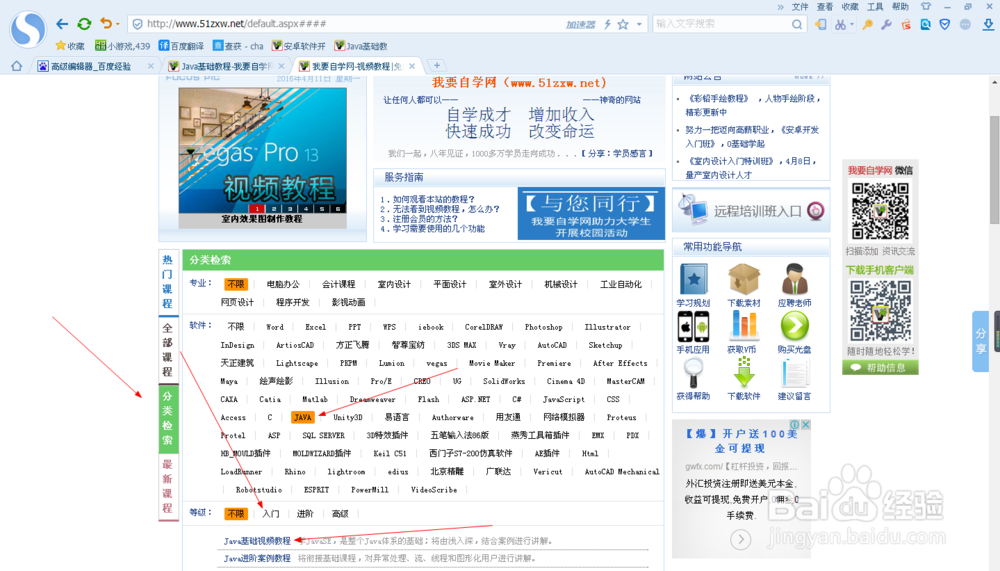This screenshot has width=1000, height=571.
Task: Select the 程序开发 major filter
Action: click(293, 302)
